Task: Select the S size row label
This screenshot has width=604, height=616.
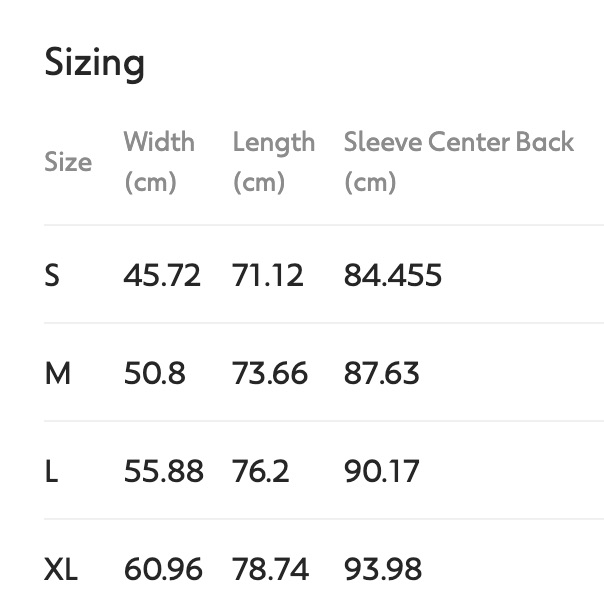Action: [52, 275]
